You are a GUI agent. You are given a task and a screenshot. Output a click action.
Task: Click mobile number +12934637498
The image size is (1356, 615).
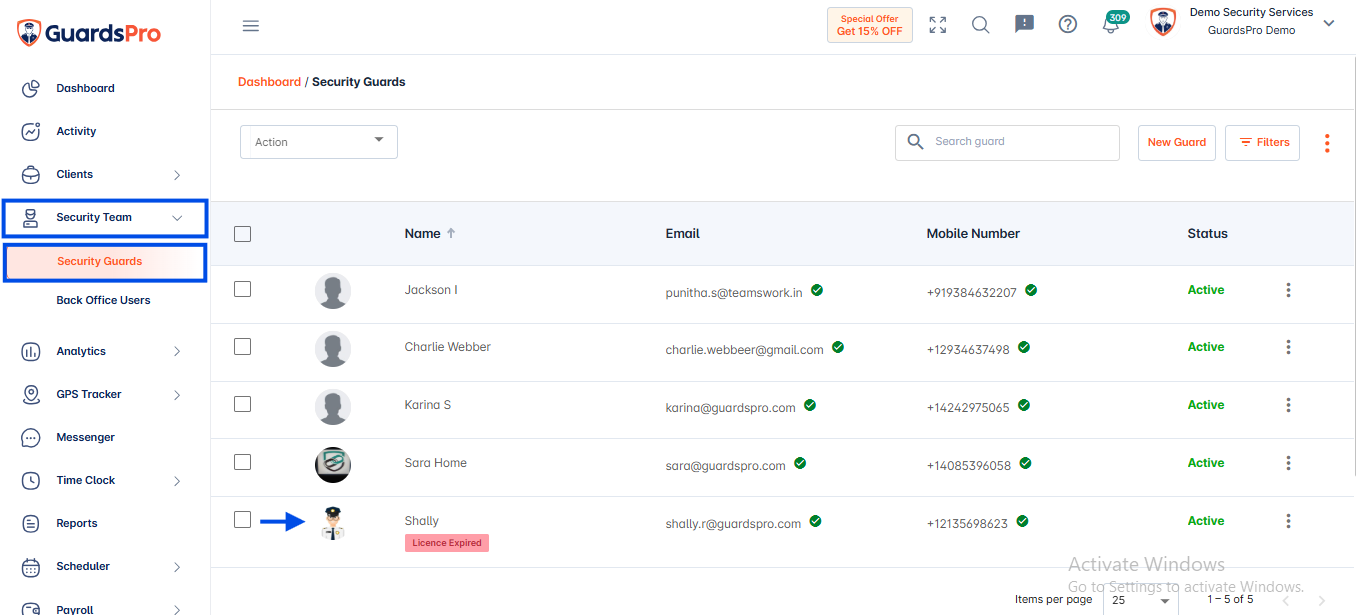tap(968, 350)
